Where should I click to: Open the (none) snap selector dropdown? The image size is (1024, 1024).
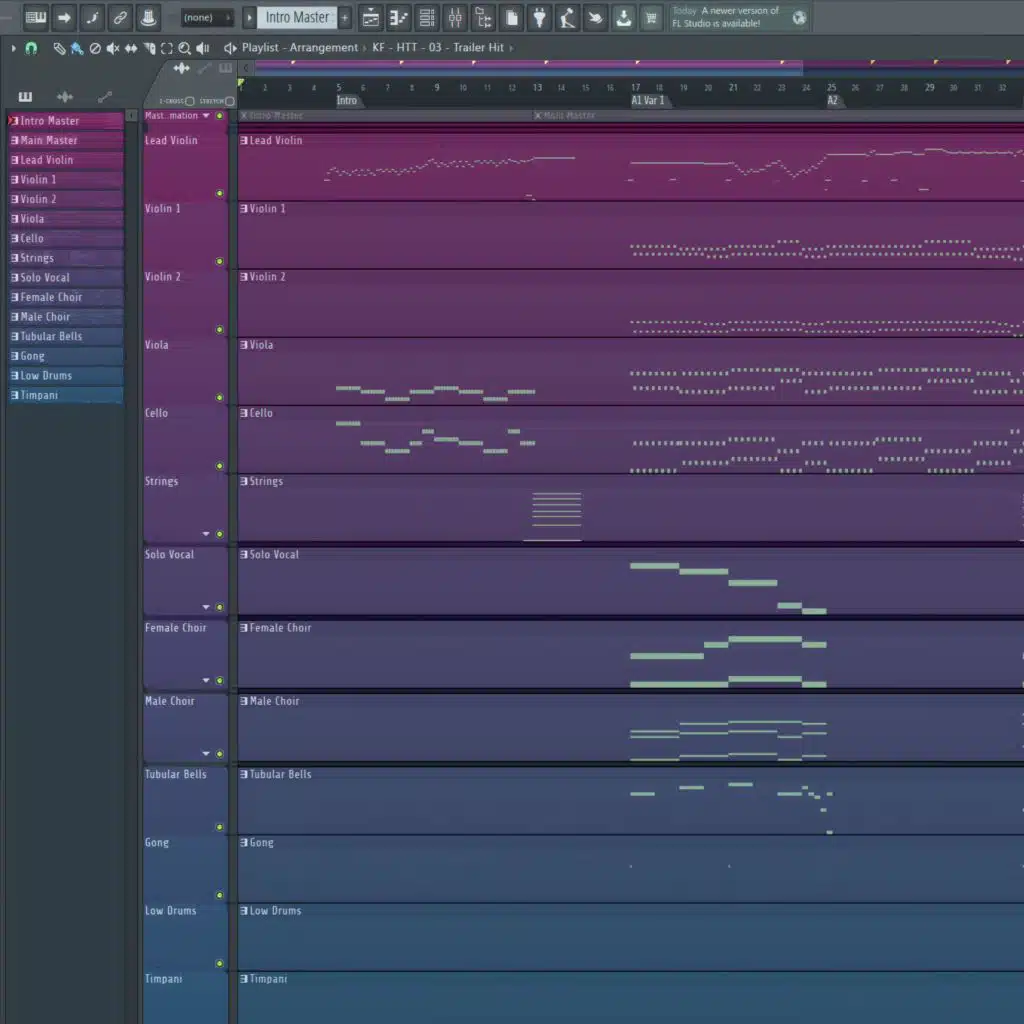(x=207, y=18)
